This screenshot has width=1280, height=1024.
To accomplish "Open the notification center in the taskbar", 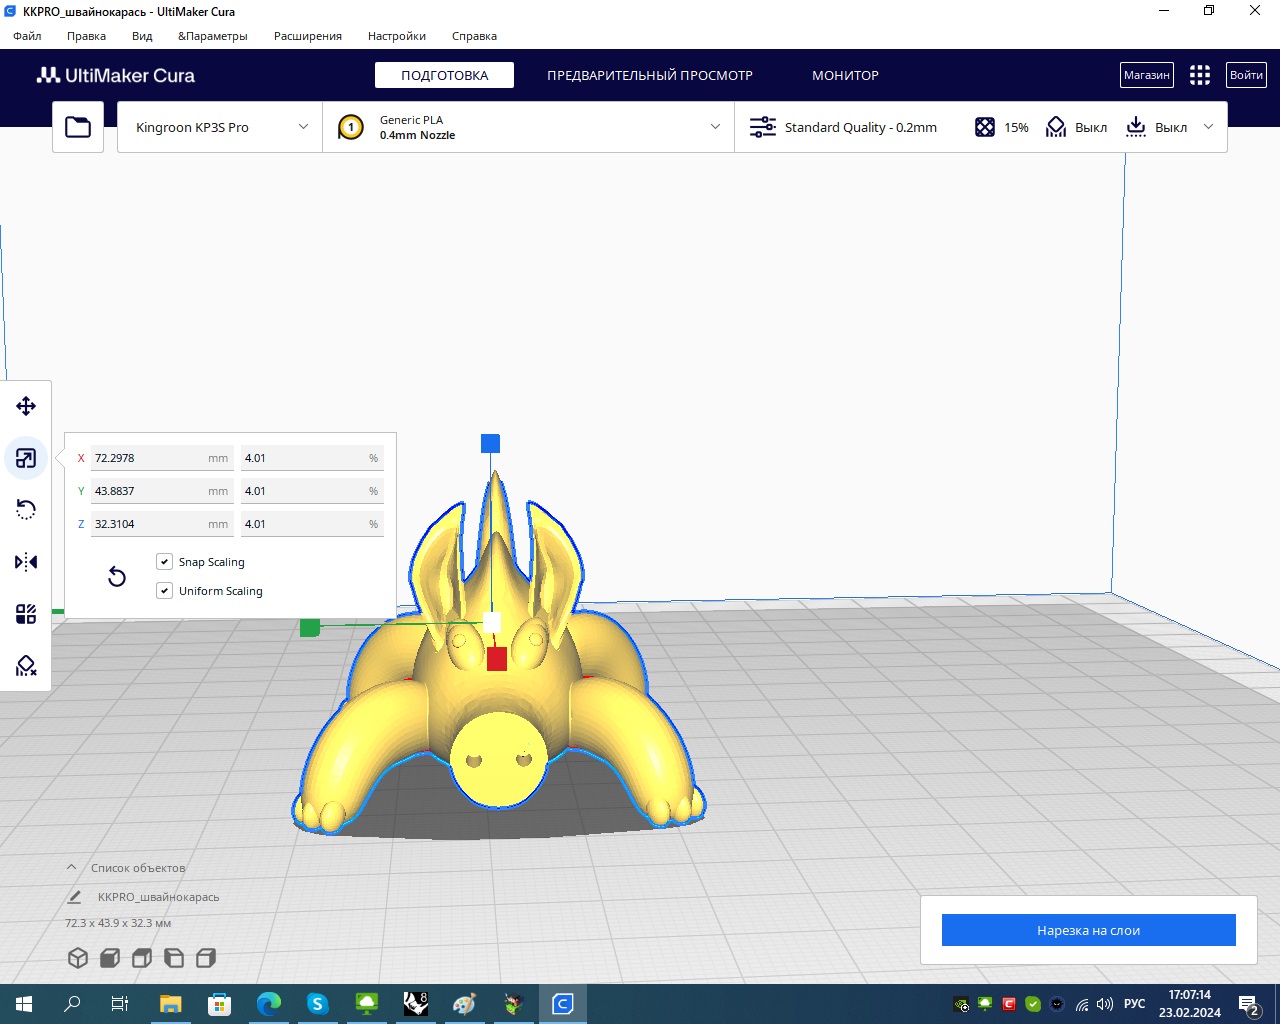I will [1249, 1004].
